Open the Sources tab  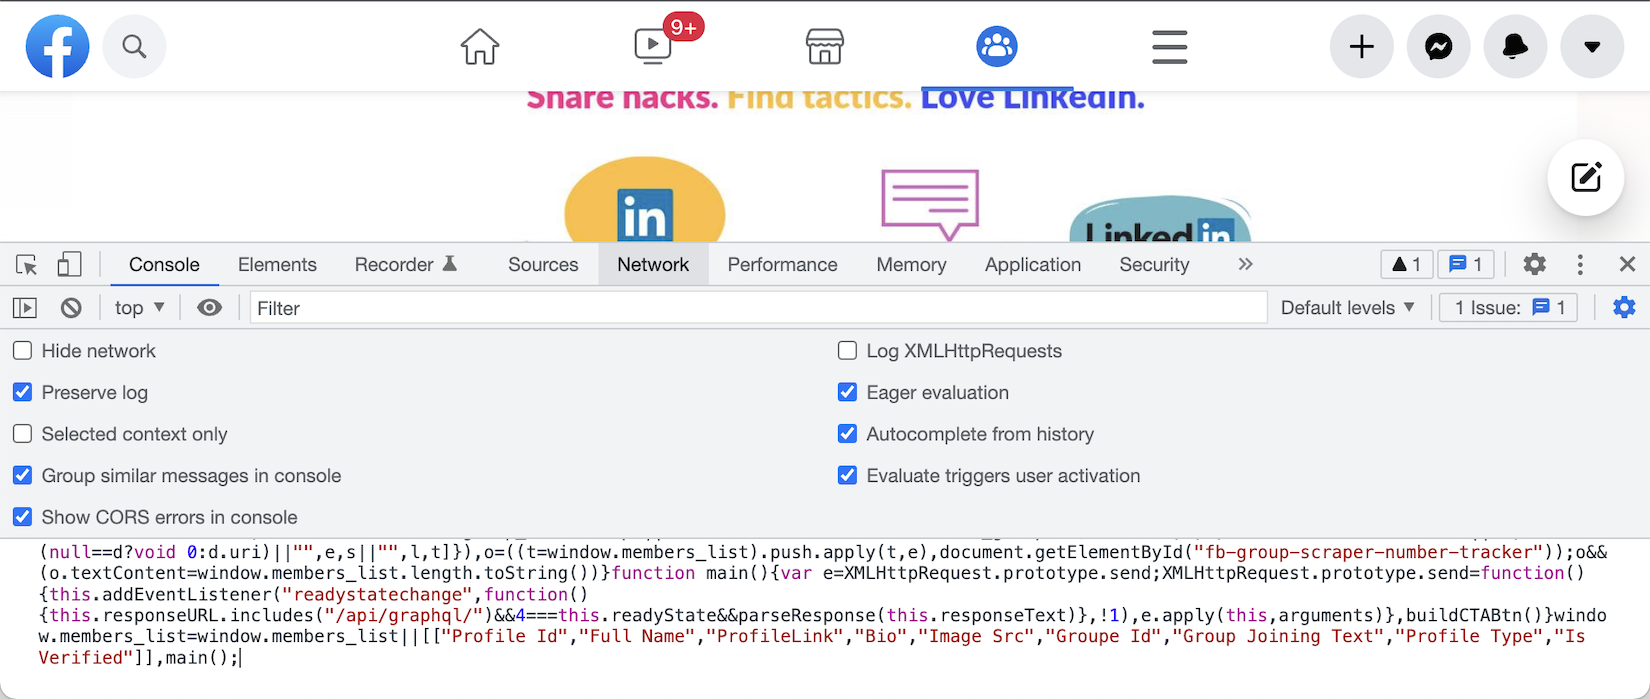pos(543,265)
